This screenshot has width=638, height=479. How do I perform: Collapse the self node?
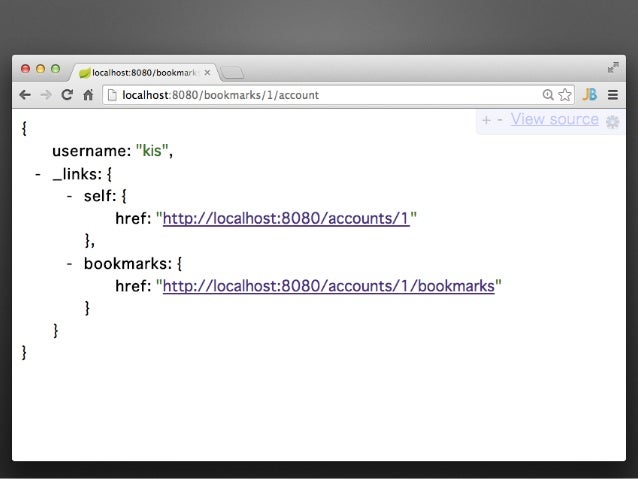[x=70, y=196]
